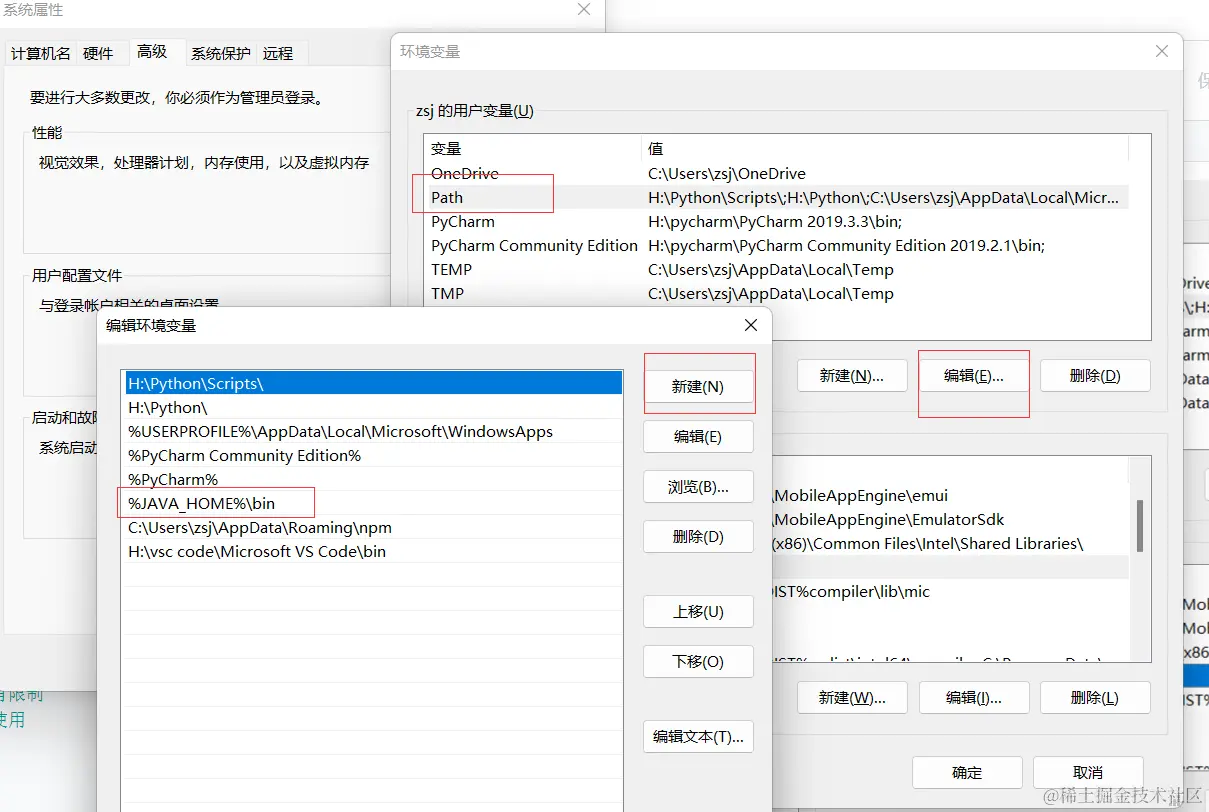Select the compiler\lib\mic system row
The width and height of the screenshot is (1209, 812).
[950, 591]
